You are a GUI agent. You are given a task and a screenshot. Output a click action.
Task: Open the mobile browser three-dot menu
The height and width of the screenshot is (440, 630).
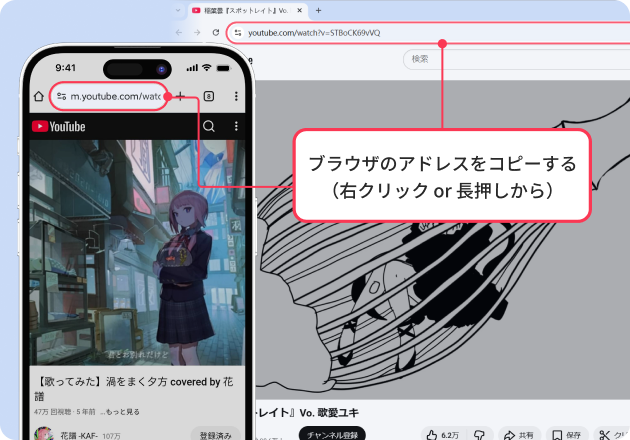tap(236, 96)
